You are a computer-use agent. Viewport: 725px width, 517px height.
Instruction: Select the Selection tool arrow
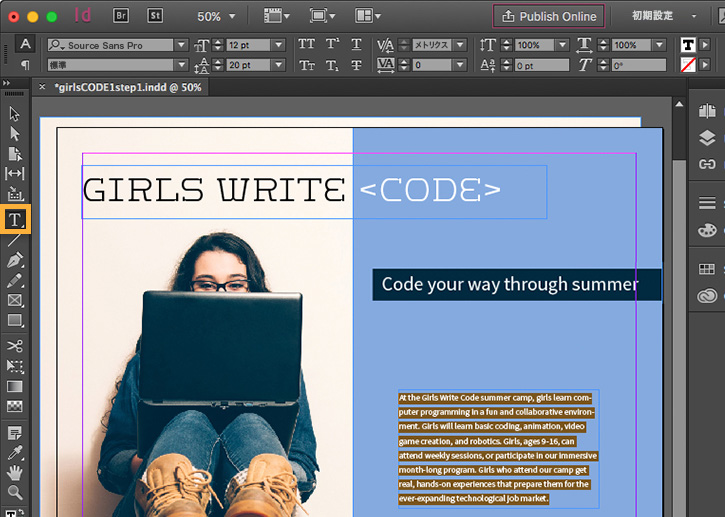point(14,114)
